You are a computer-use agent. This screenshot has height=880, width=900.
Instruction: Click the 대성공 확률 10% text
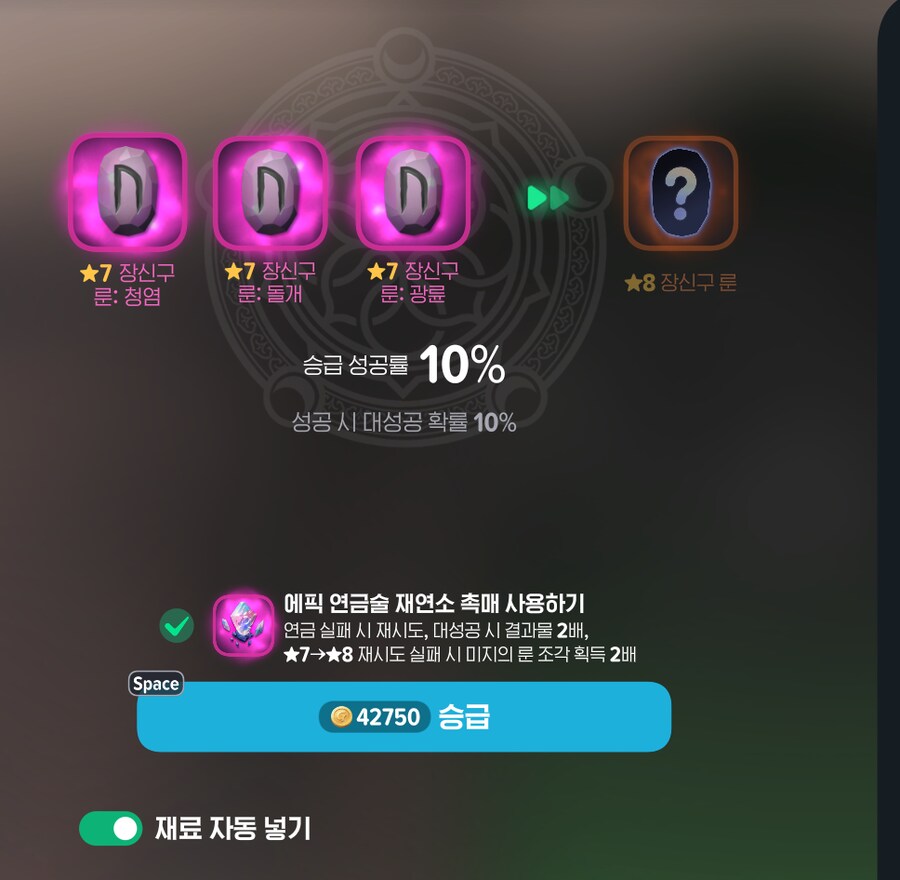404,422
